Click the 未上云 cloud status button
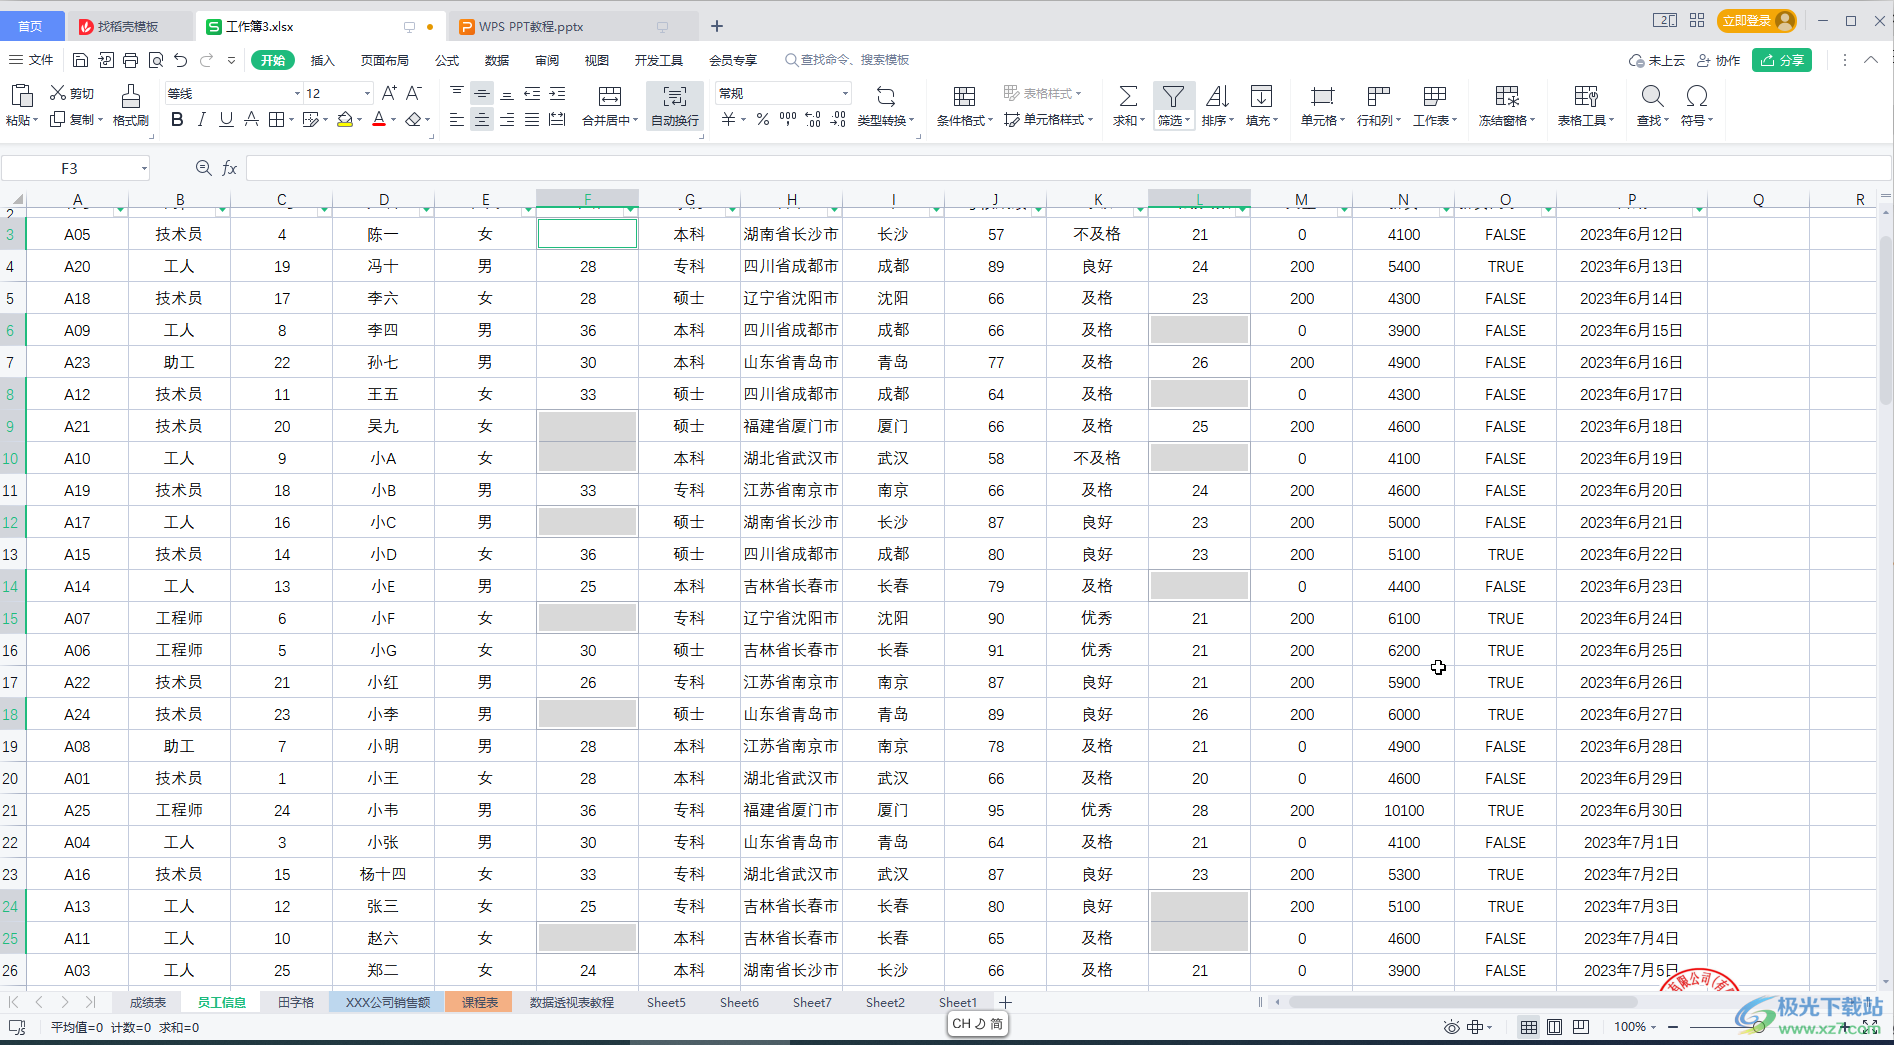Screen dimensions: 1894x1045 pyautogui.click(x=1656, y=60)
